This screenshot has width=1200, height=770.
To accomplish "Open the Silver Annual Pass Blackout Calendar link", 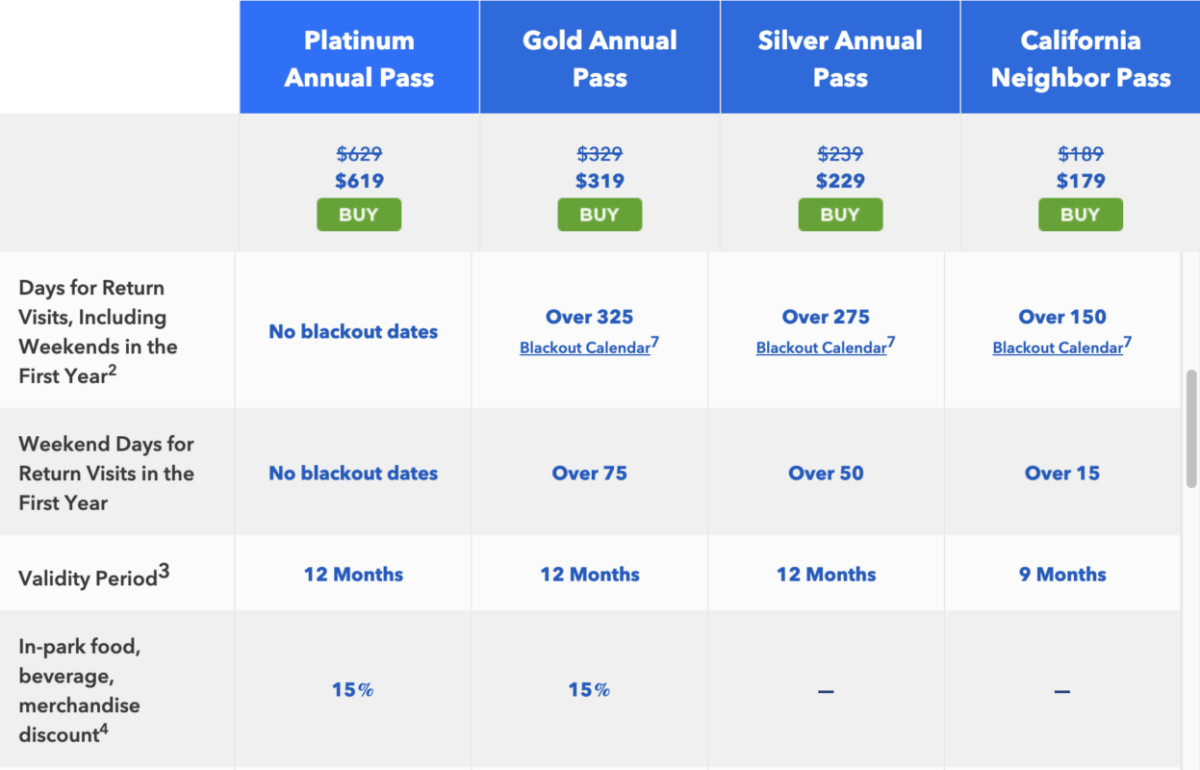I will point(820,348).
